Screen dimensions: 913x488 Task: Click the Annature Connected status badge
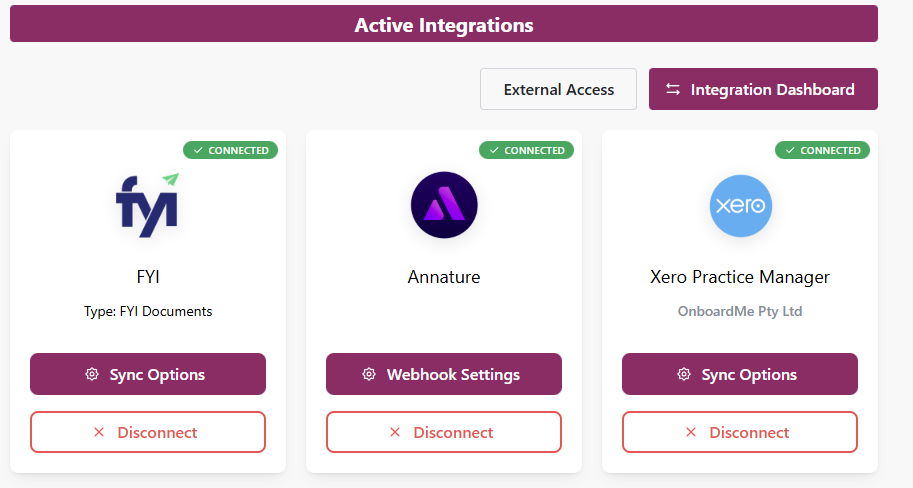pyautogui.click(x=527, y=150)
